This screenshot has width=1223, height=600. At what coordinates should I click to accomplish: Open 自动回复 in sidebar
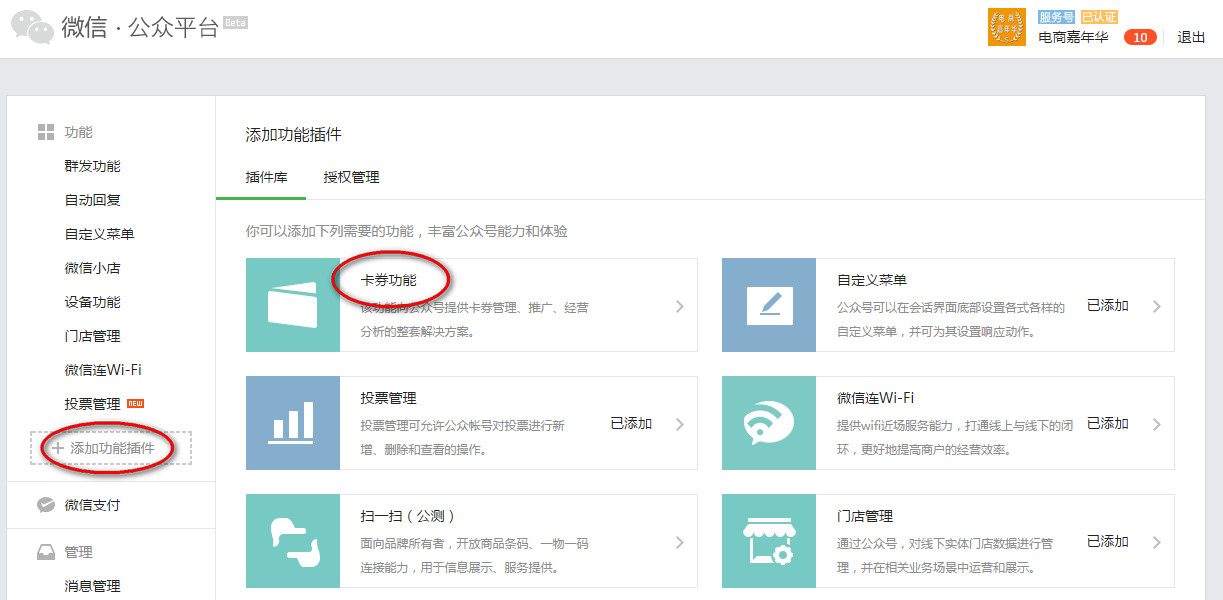click(93, 200)
